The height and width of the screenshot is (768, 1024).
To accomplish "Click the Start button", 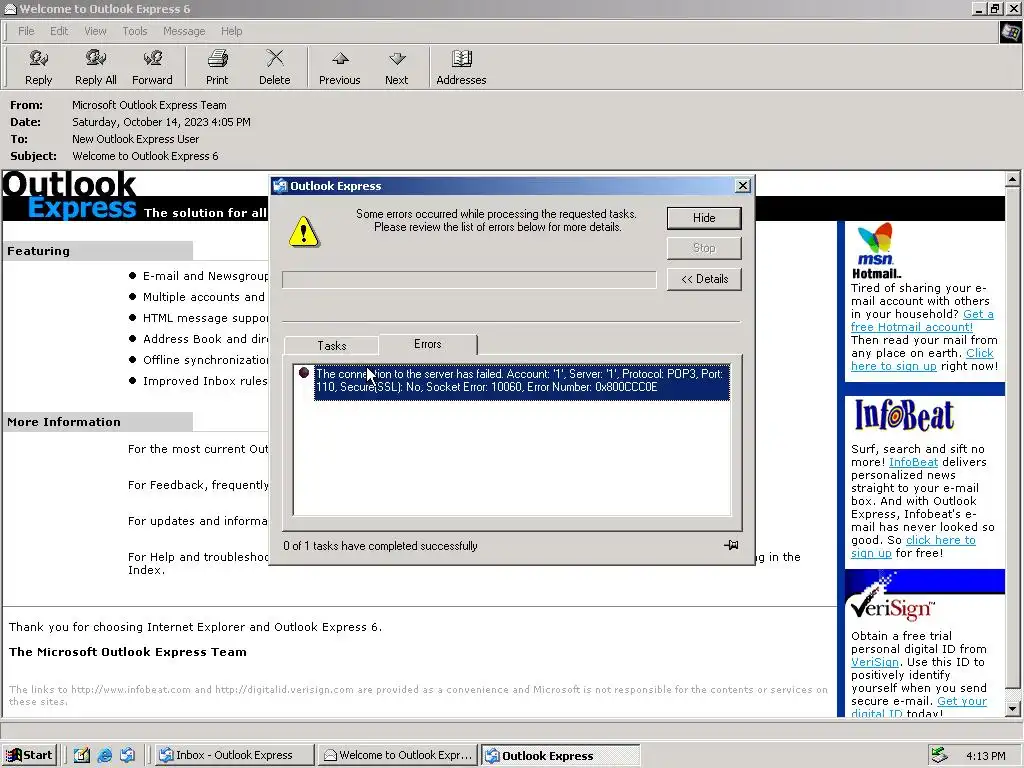I will point(30,756).
